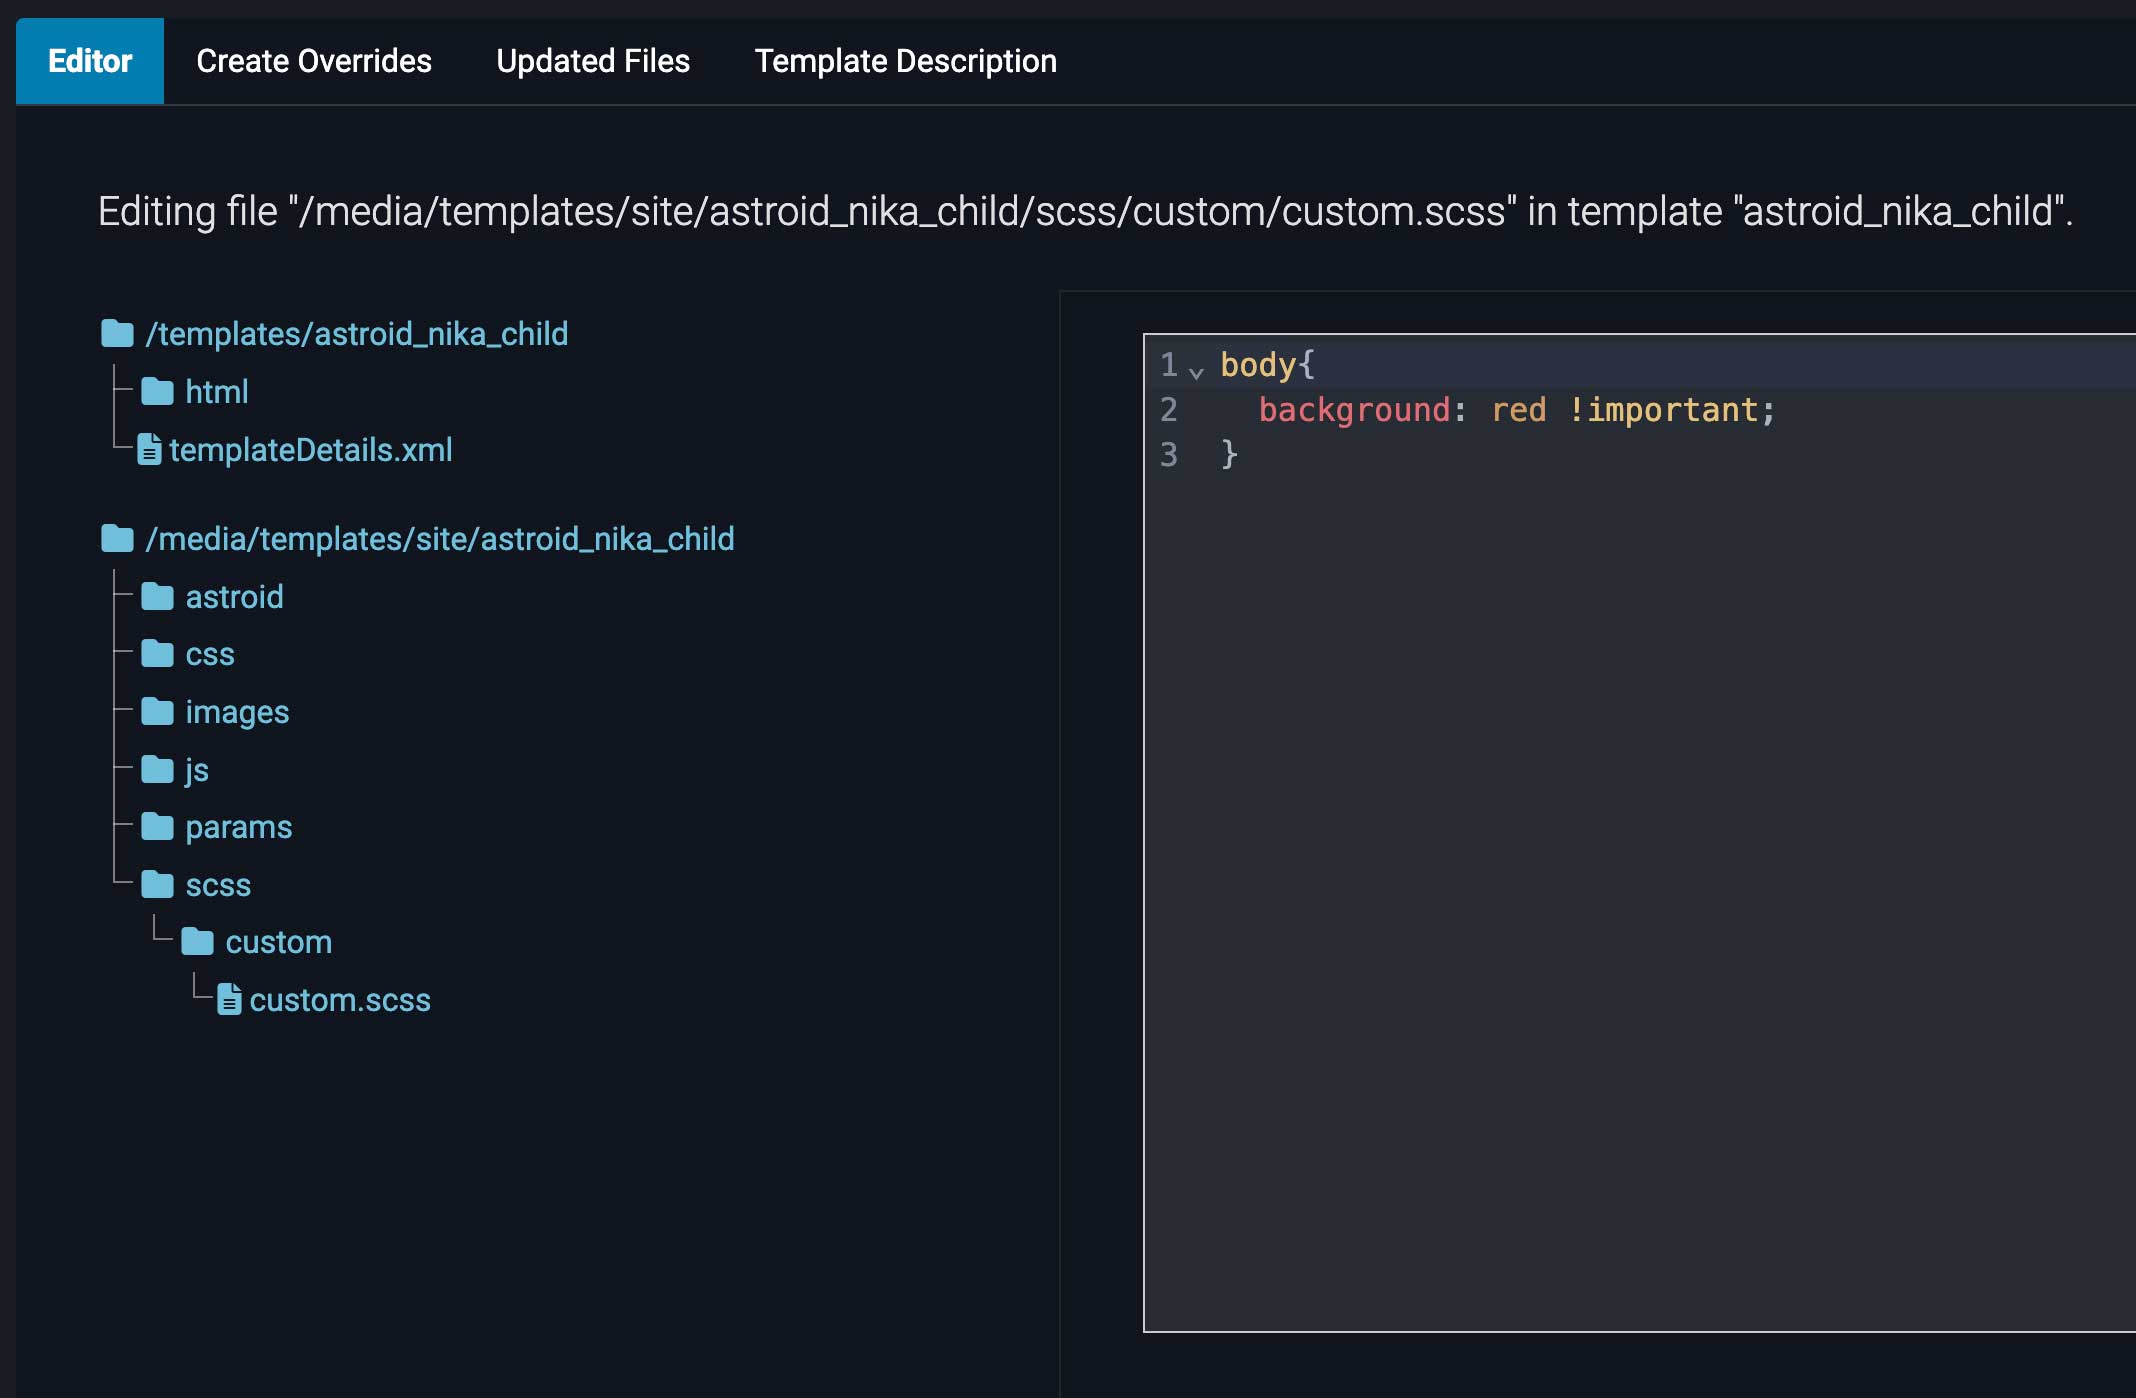Viewport: 2136px width, 1398px height.
Task: Expand the html folder
Action: (217, 391)
